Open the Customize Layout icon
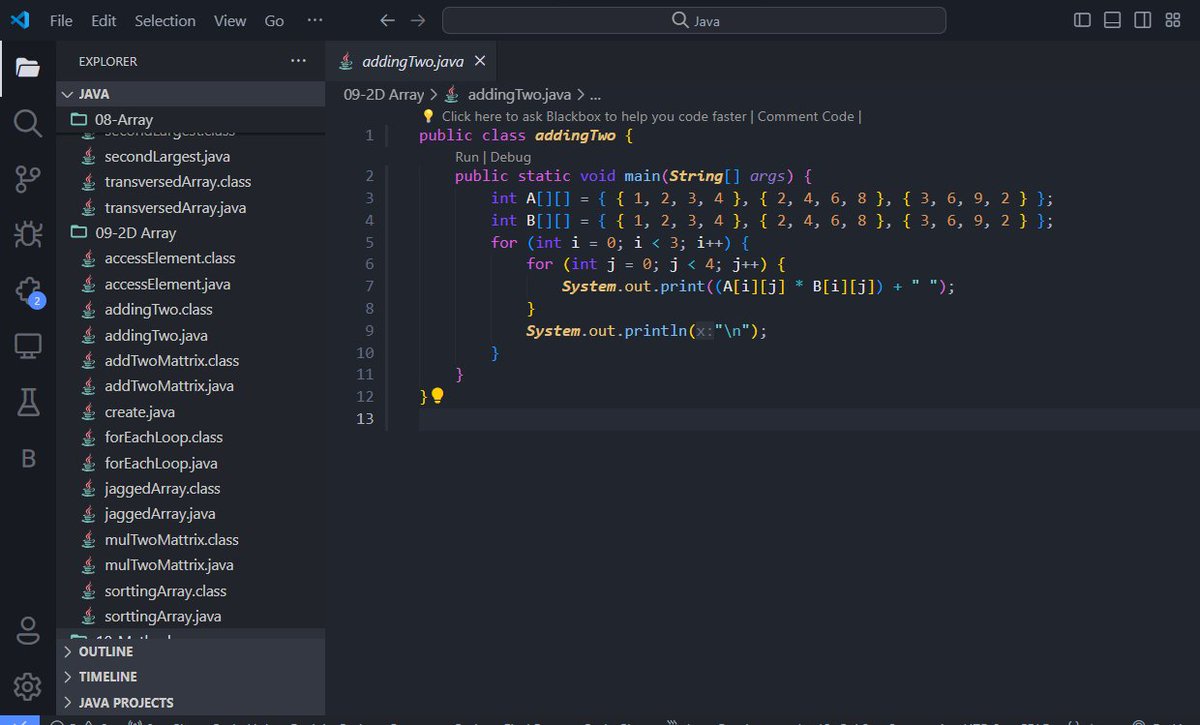Screen dimensions: 1200x725 click(1173, 20)
